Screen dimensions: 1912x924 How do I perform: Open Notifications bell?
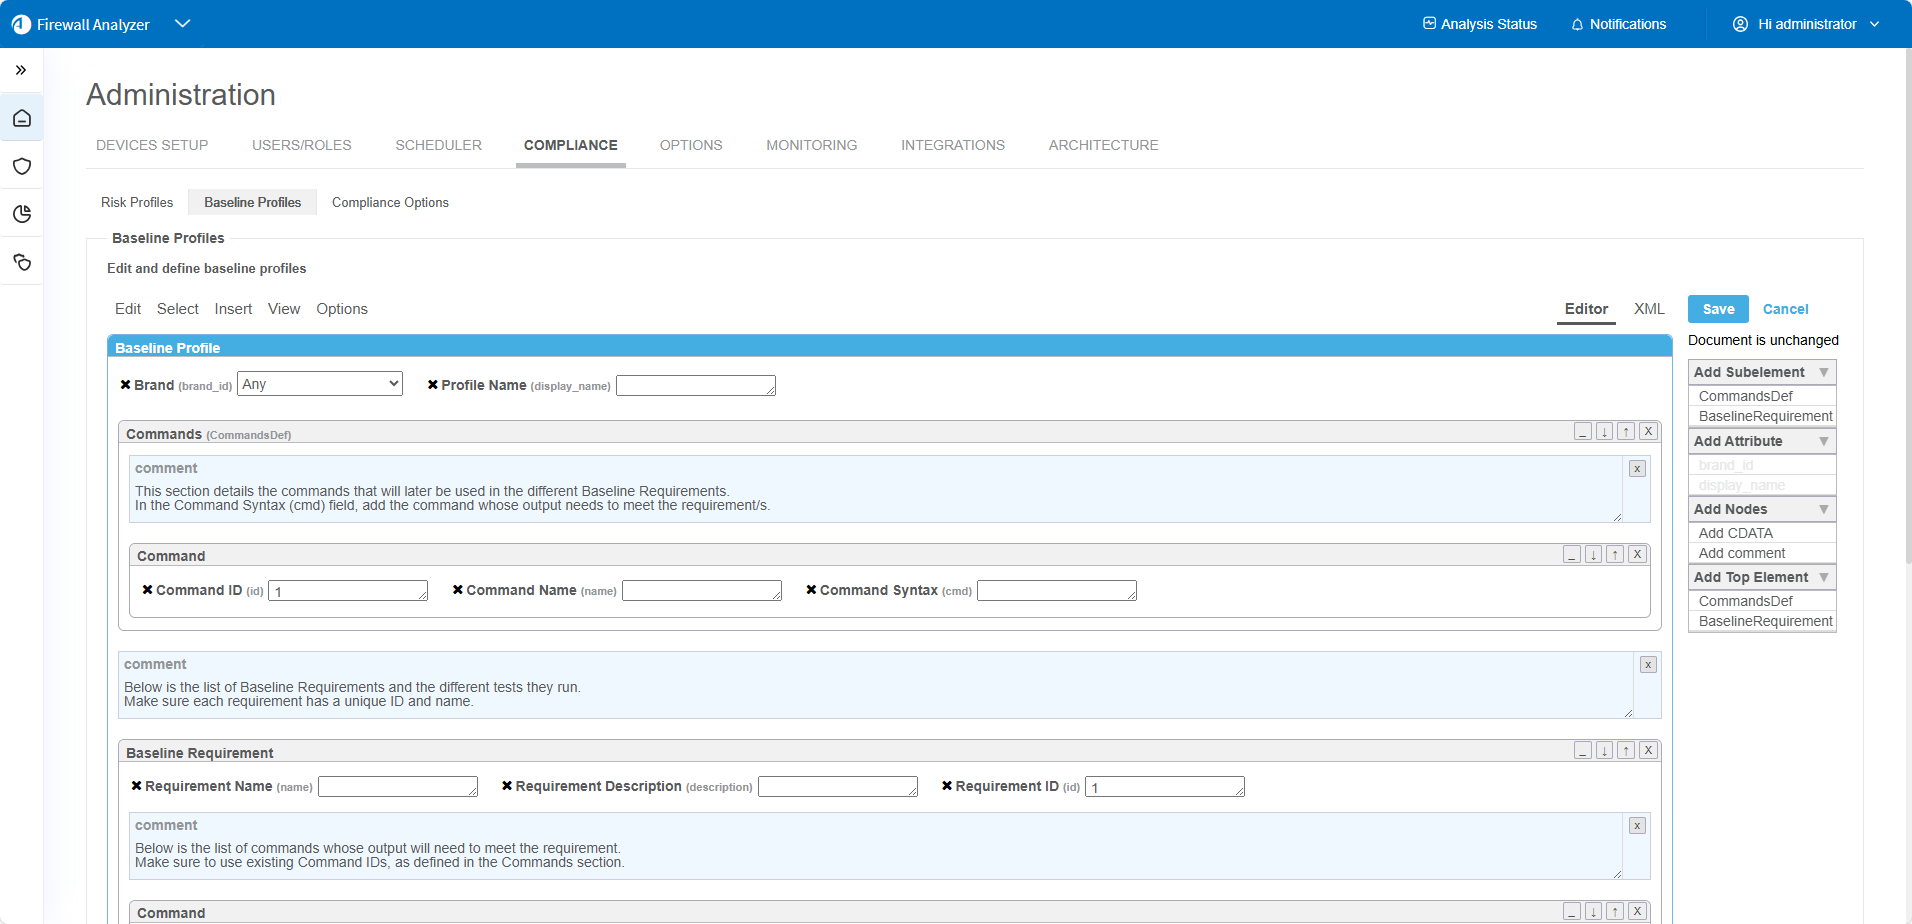coord(1618,24)
